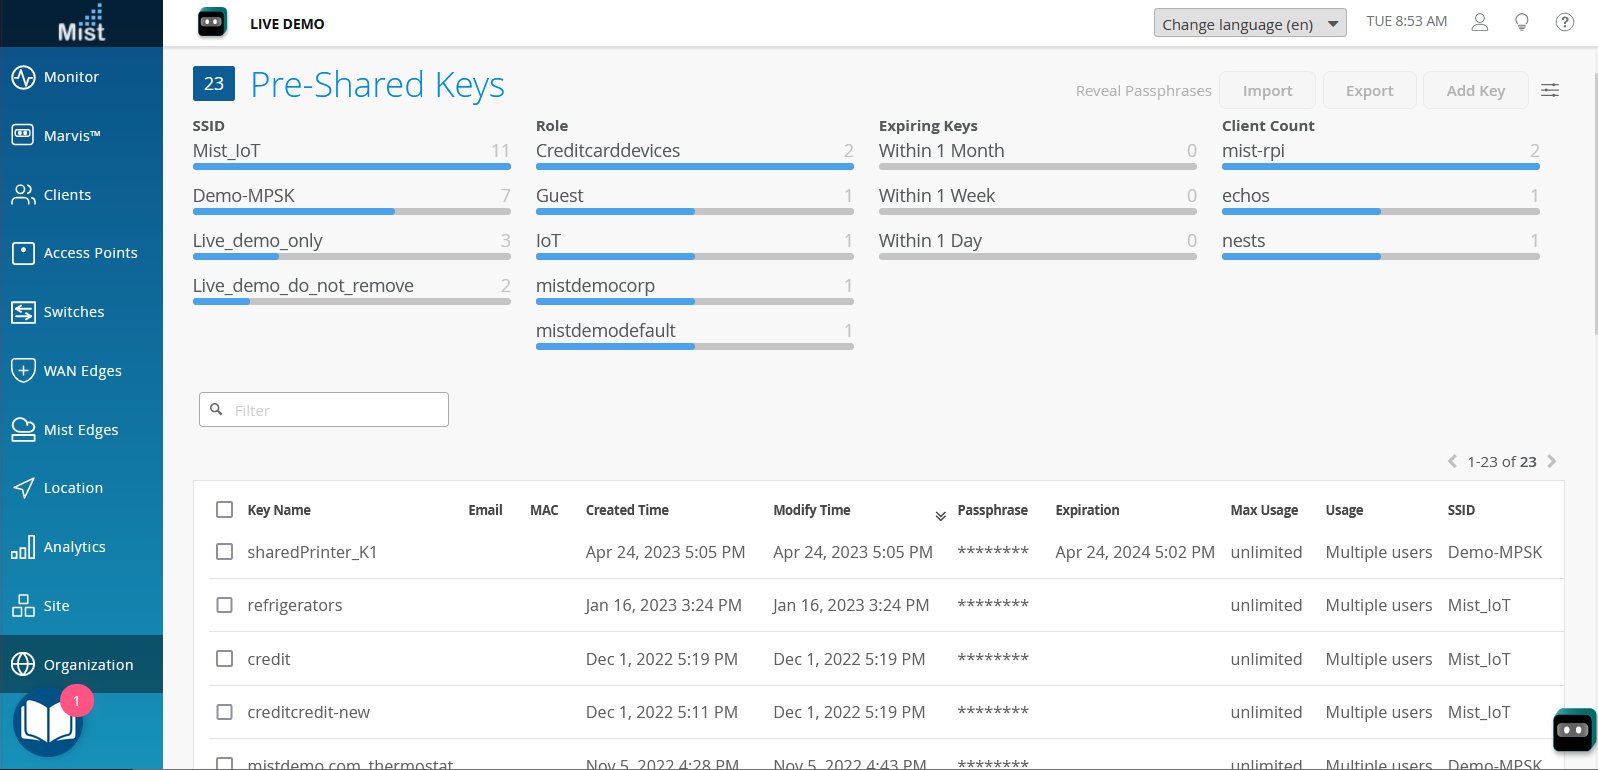This screenshot has height=770, width=1598.
Task: Click the Add Key button
Action: [1475, 90]
